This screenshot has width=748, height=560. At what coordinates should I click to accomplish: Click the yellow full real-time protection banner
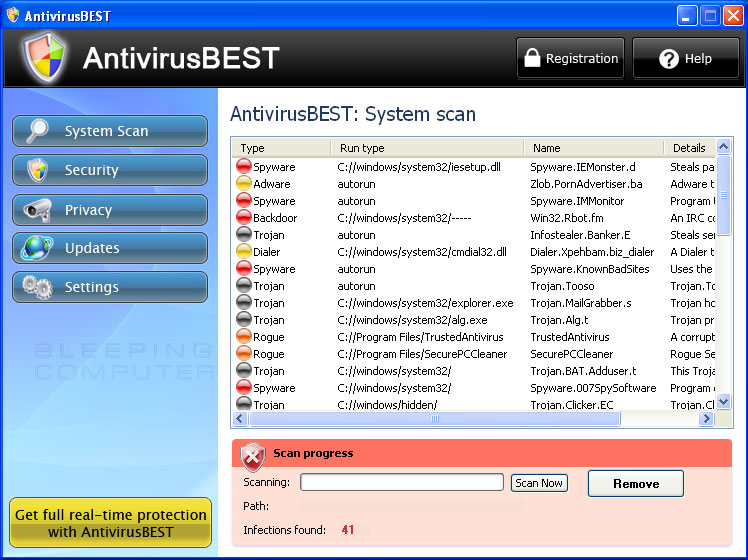[x=111, y=523]
